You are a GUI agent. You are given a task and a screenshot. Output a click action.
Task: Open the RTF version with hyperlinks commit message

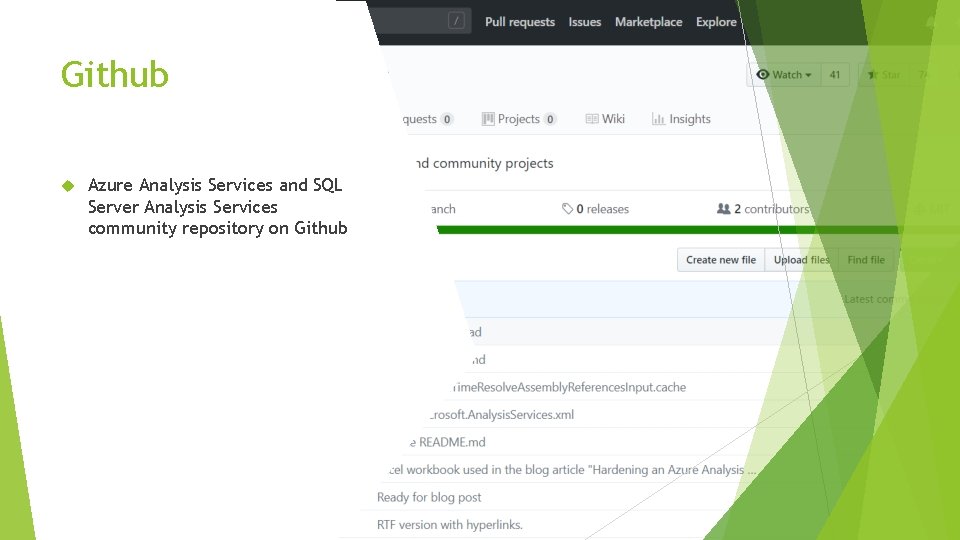[x=450, y=524]
